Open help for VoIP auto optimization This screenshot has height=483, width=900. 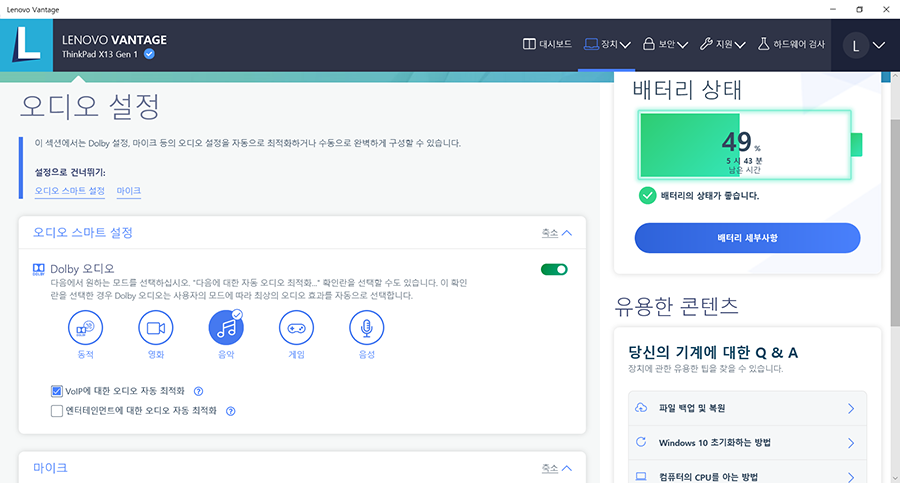coord(199,391)
